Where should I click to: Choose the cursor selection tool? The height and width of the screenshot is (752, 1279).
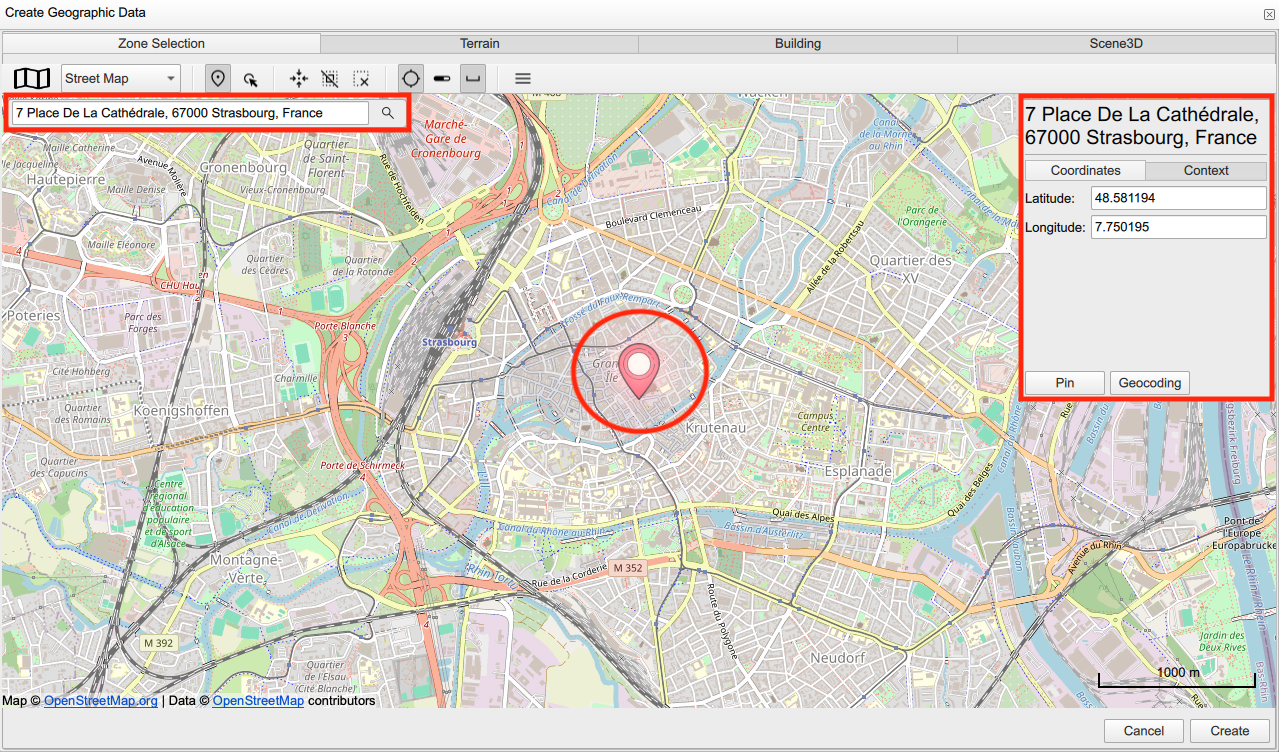click(x=251, y=78)
